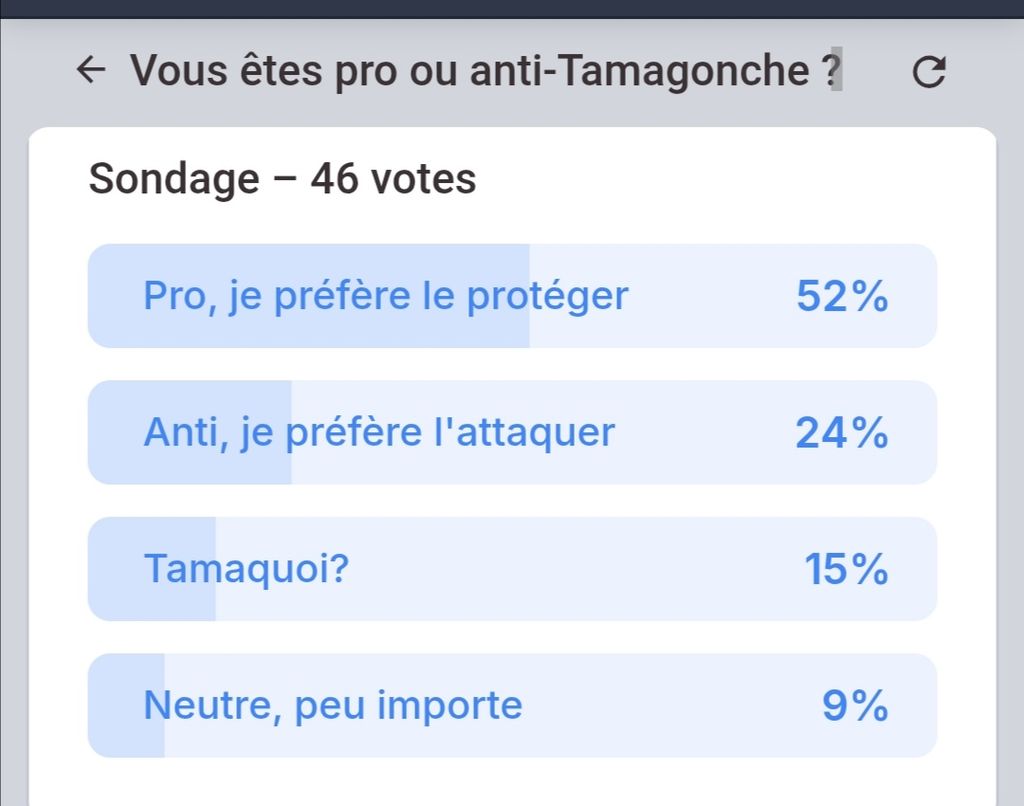Click the 24% result figure
1024x806 pixels.
pos(841,432)
